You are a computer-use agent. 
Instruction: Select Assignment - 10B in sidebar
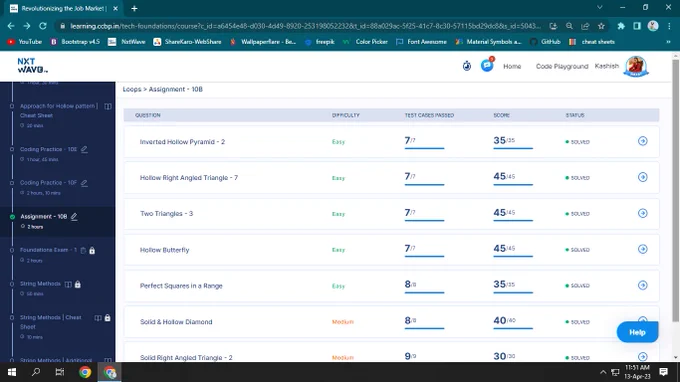point(43,216)
